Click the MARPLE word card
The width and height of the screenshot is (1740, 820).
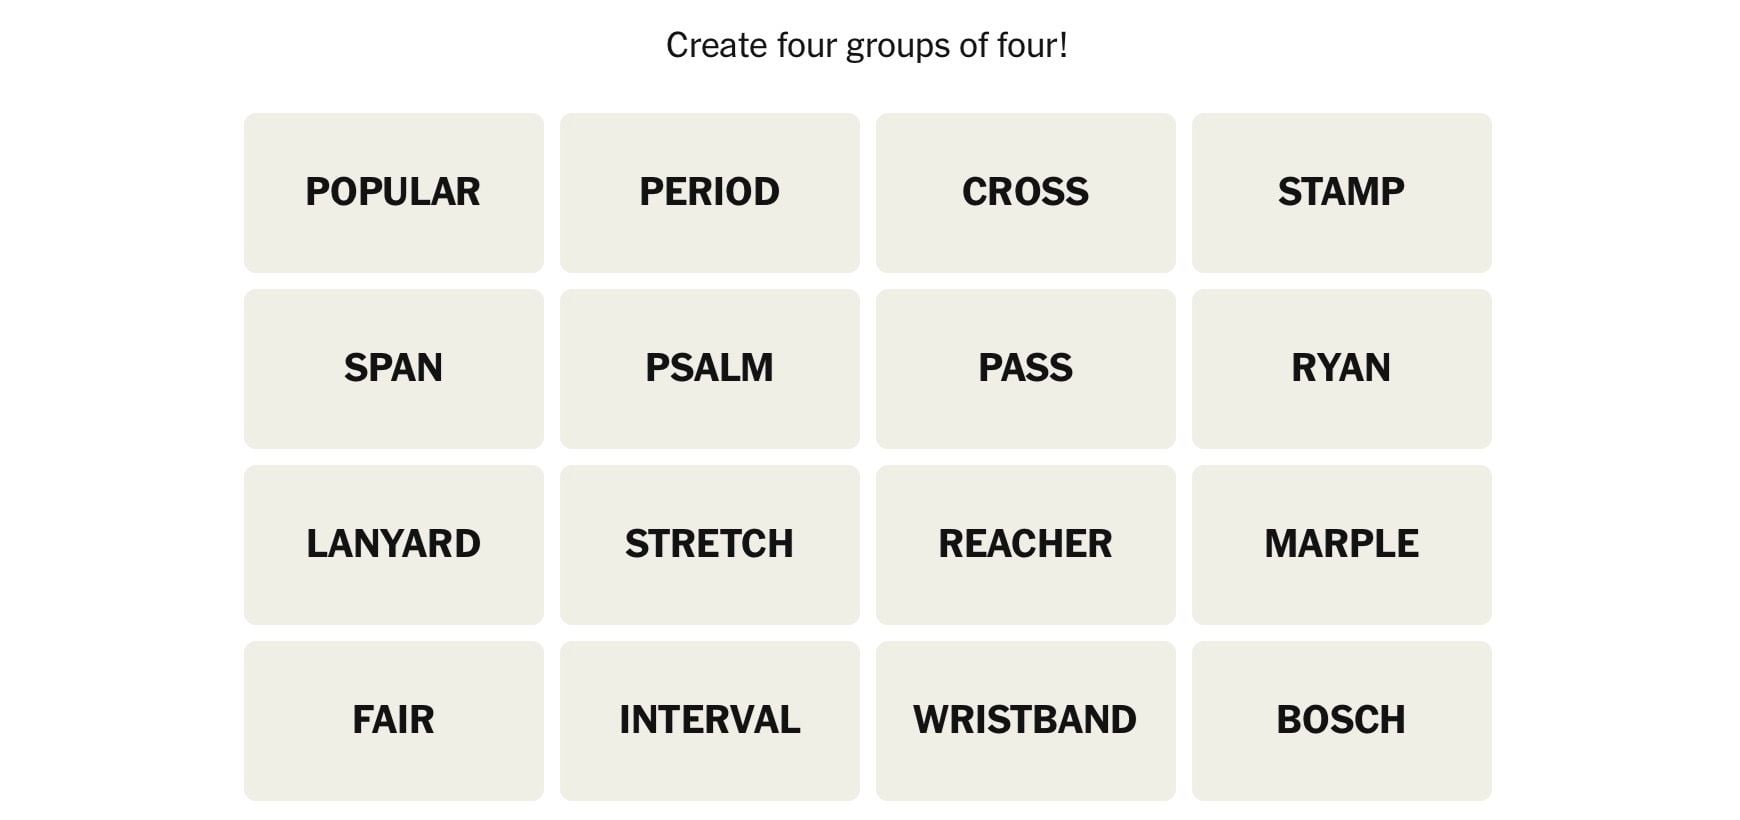(1341, 544)
